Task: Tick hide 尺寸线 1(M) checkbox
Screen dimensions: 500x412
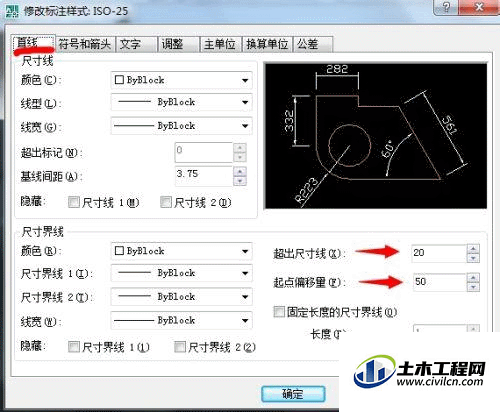Action: pyautogui.click(x=74, y=202)
